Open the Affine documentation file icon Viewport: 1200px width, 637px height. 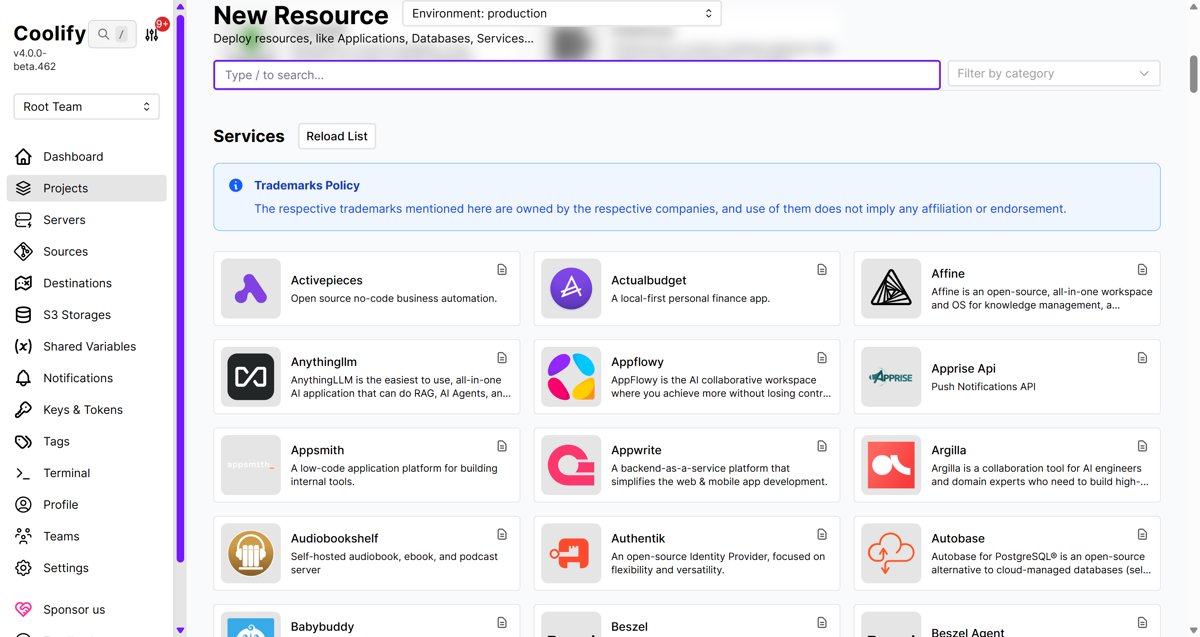pos(1142,270)
